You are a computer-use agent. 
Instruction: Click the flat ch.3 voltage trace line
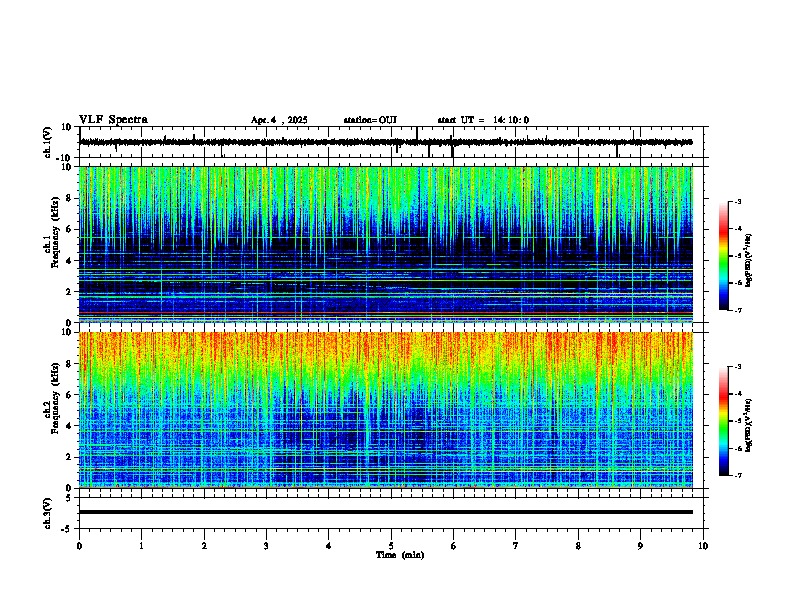(386, 512)
